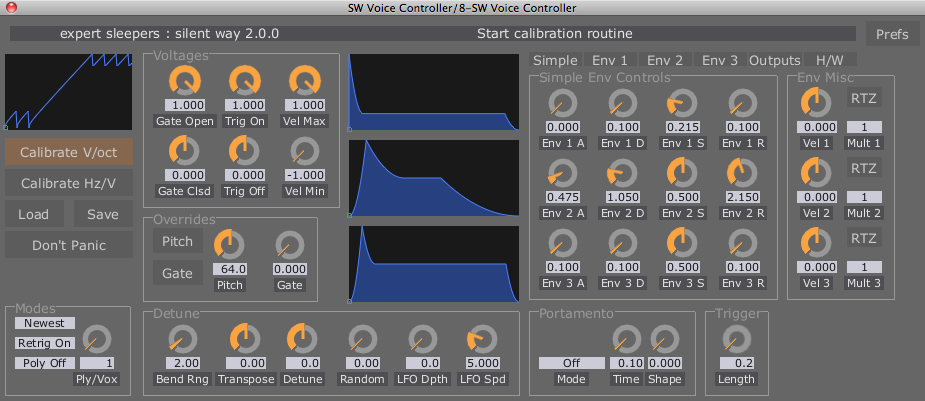Toggle the Poly Off mode
Screen dimensions: 925x401
(x=44, y=363)
